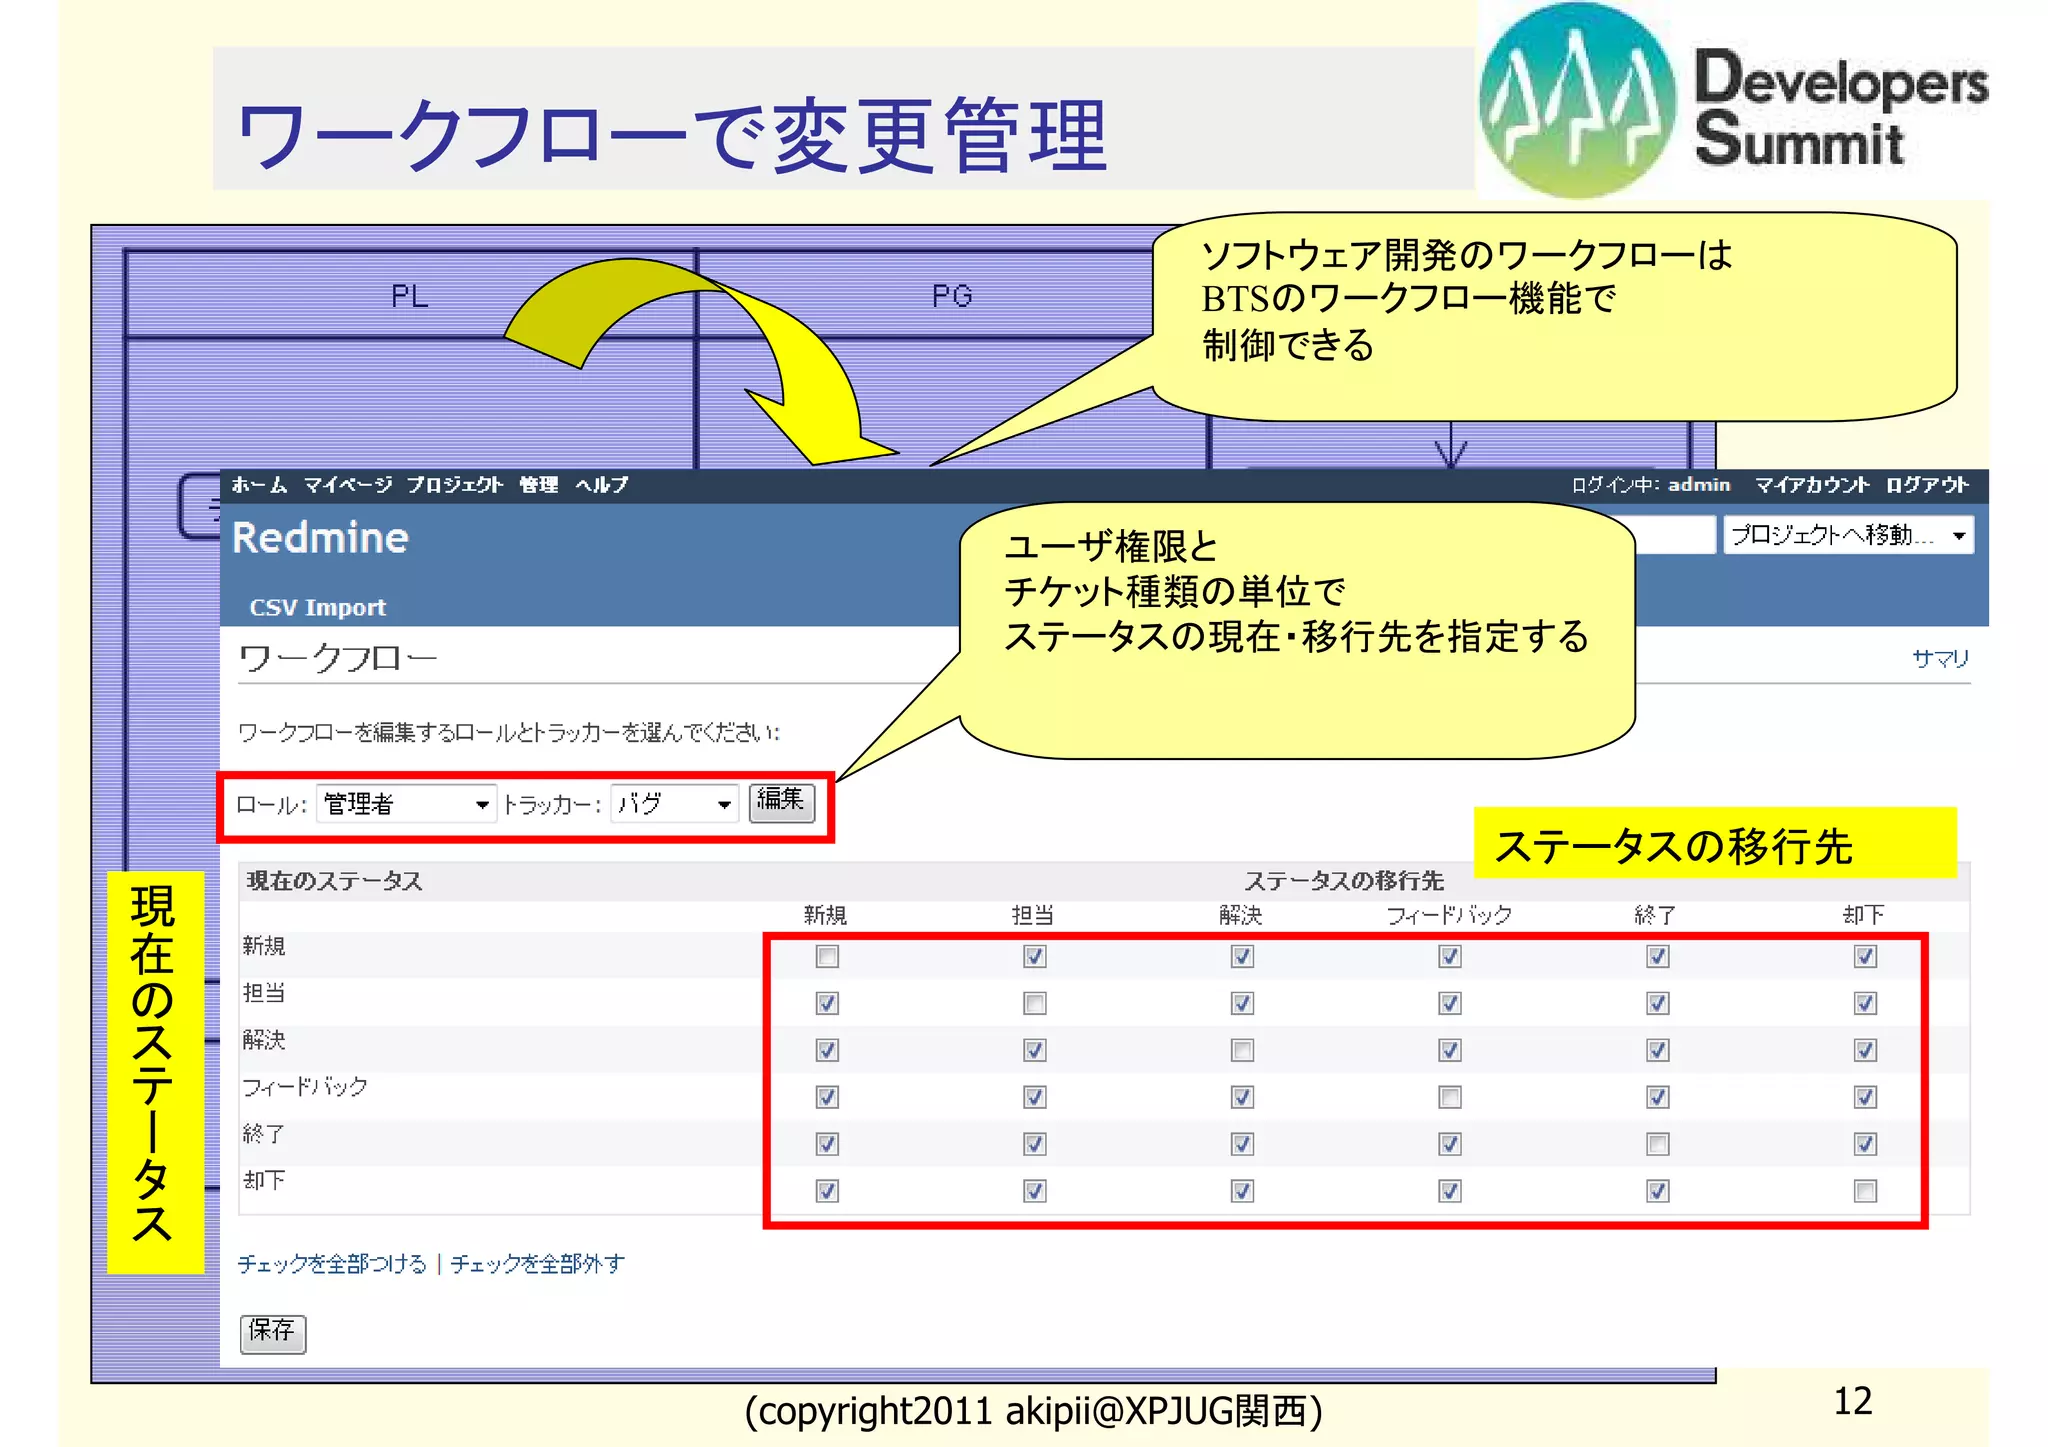Uncheck 終了 row's 解決 checkbox
This screenshot has width=2048, height=1447.
click(1242, 1144)
